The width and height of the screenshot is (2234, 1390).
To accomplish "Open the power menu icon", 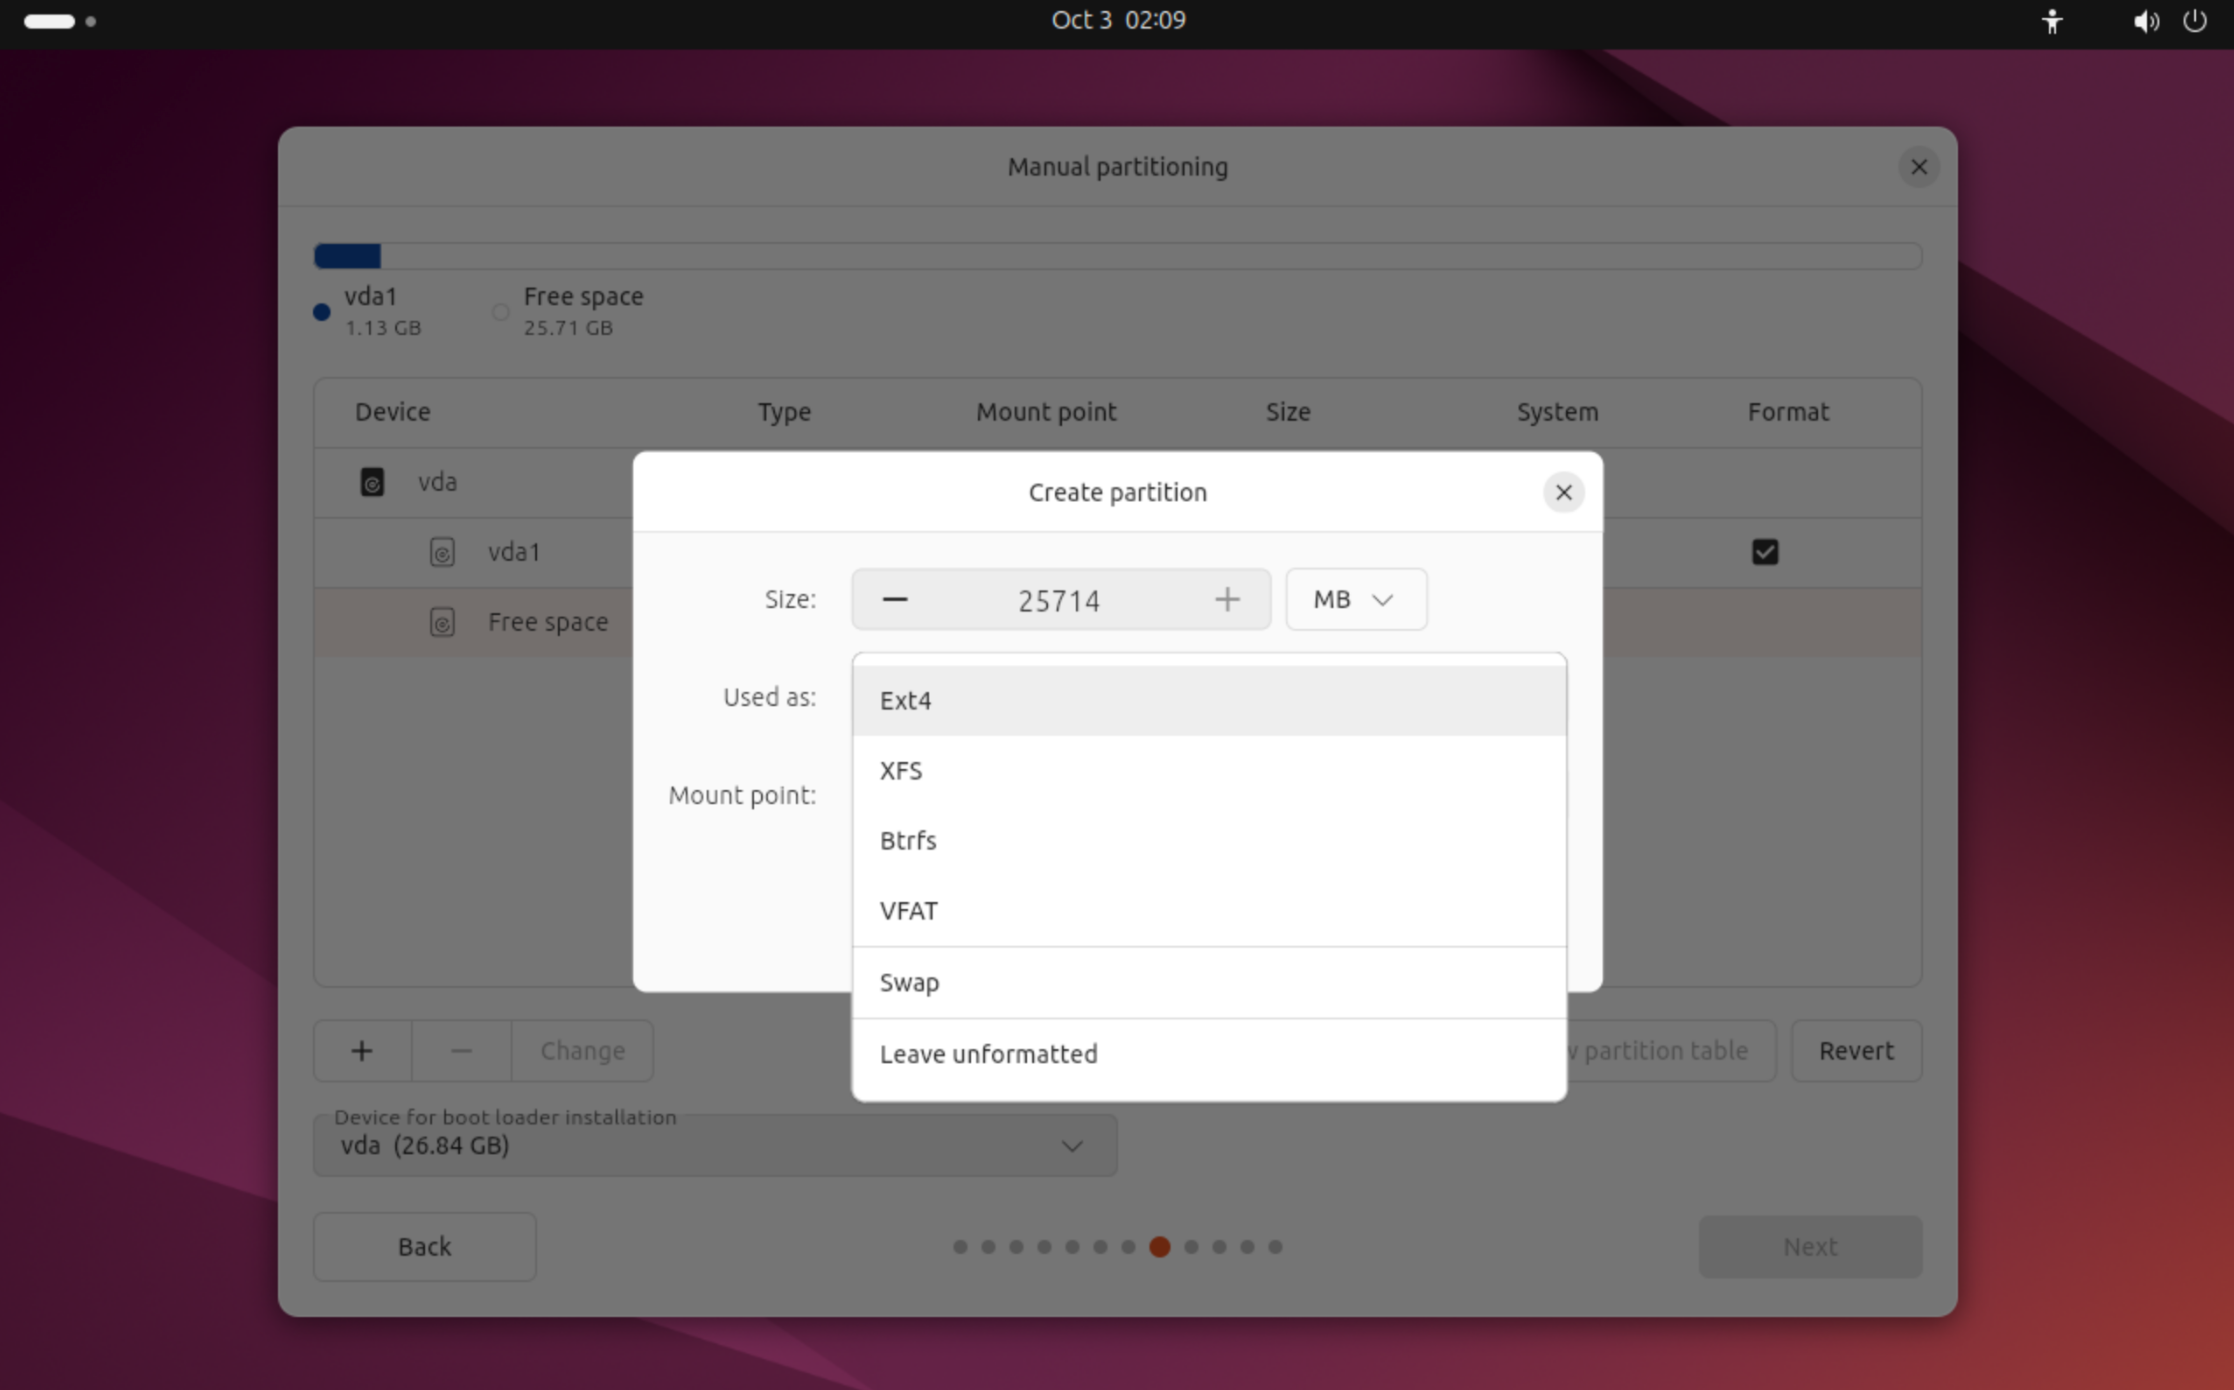I will click(x=2194, y=21).
